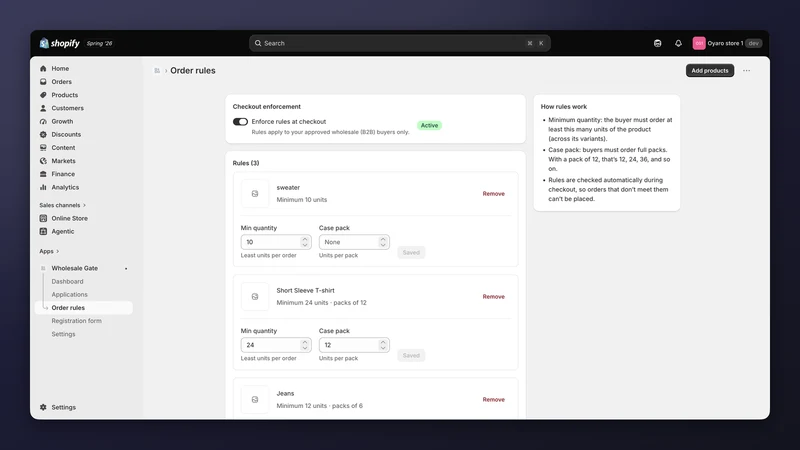This screenshot has width=800, height=450.
Task: Select Growth in the sidebar
Action: [x=62, y=121]
